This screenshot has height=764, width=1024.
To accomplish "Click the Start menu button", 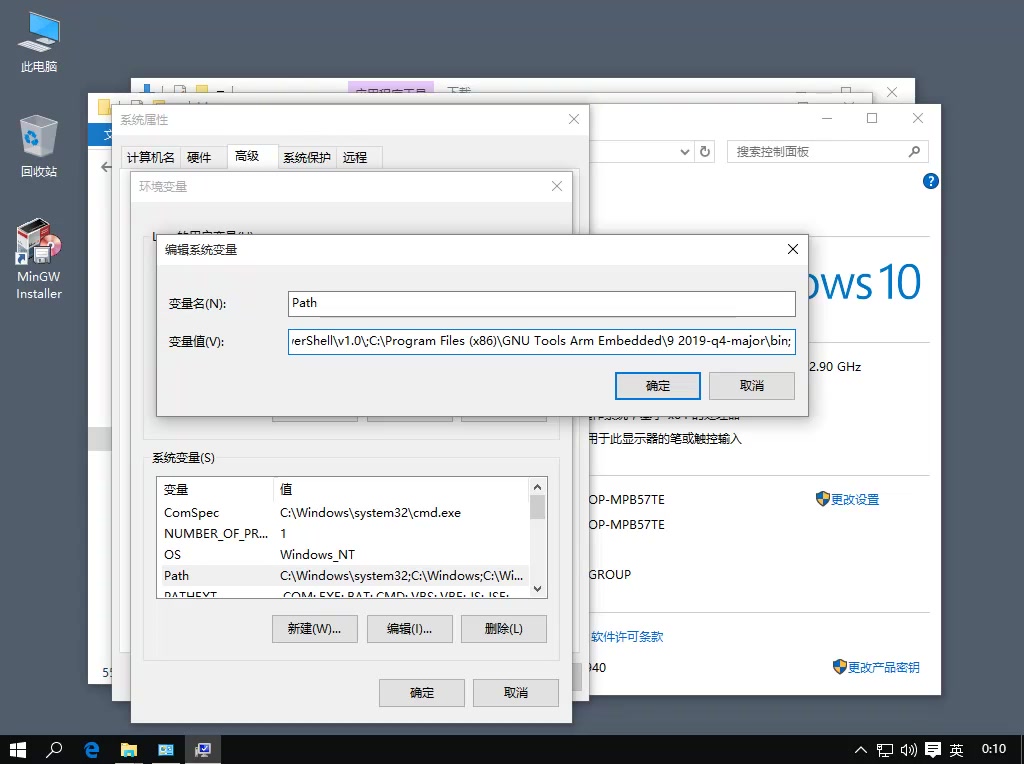I will (x=18, y=749).
